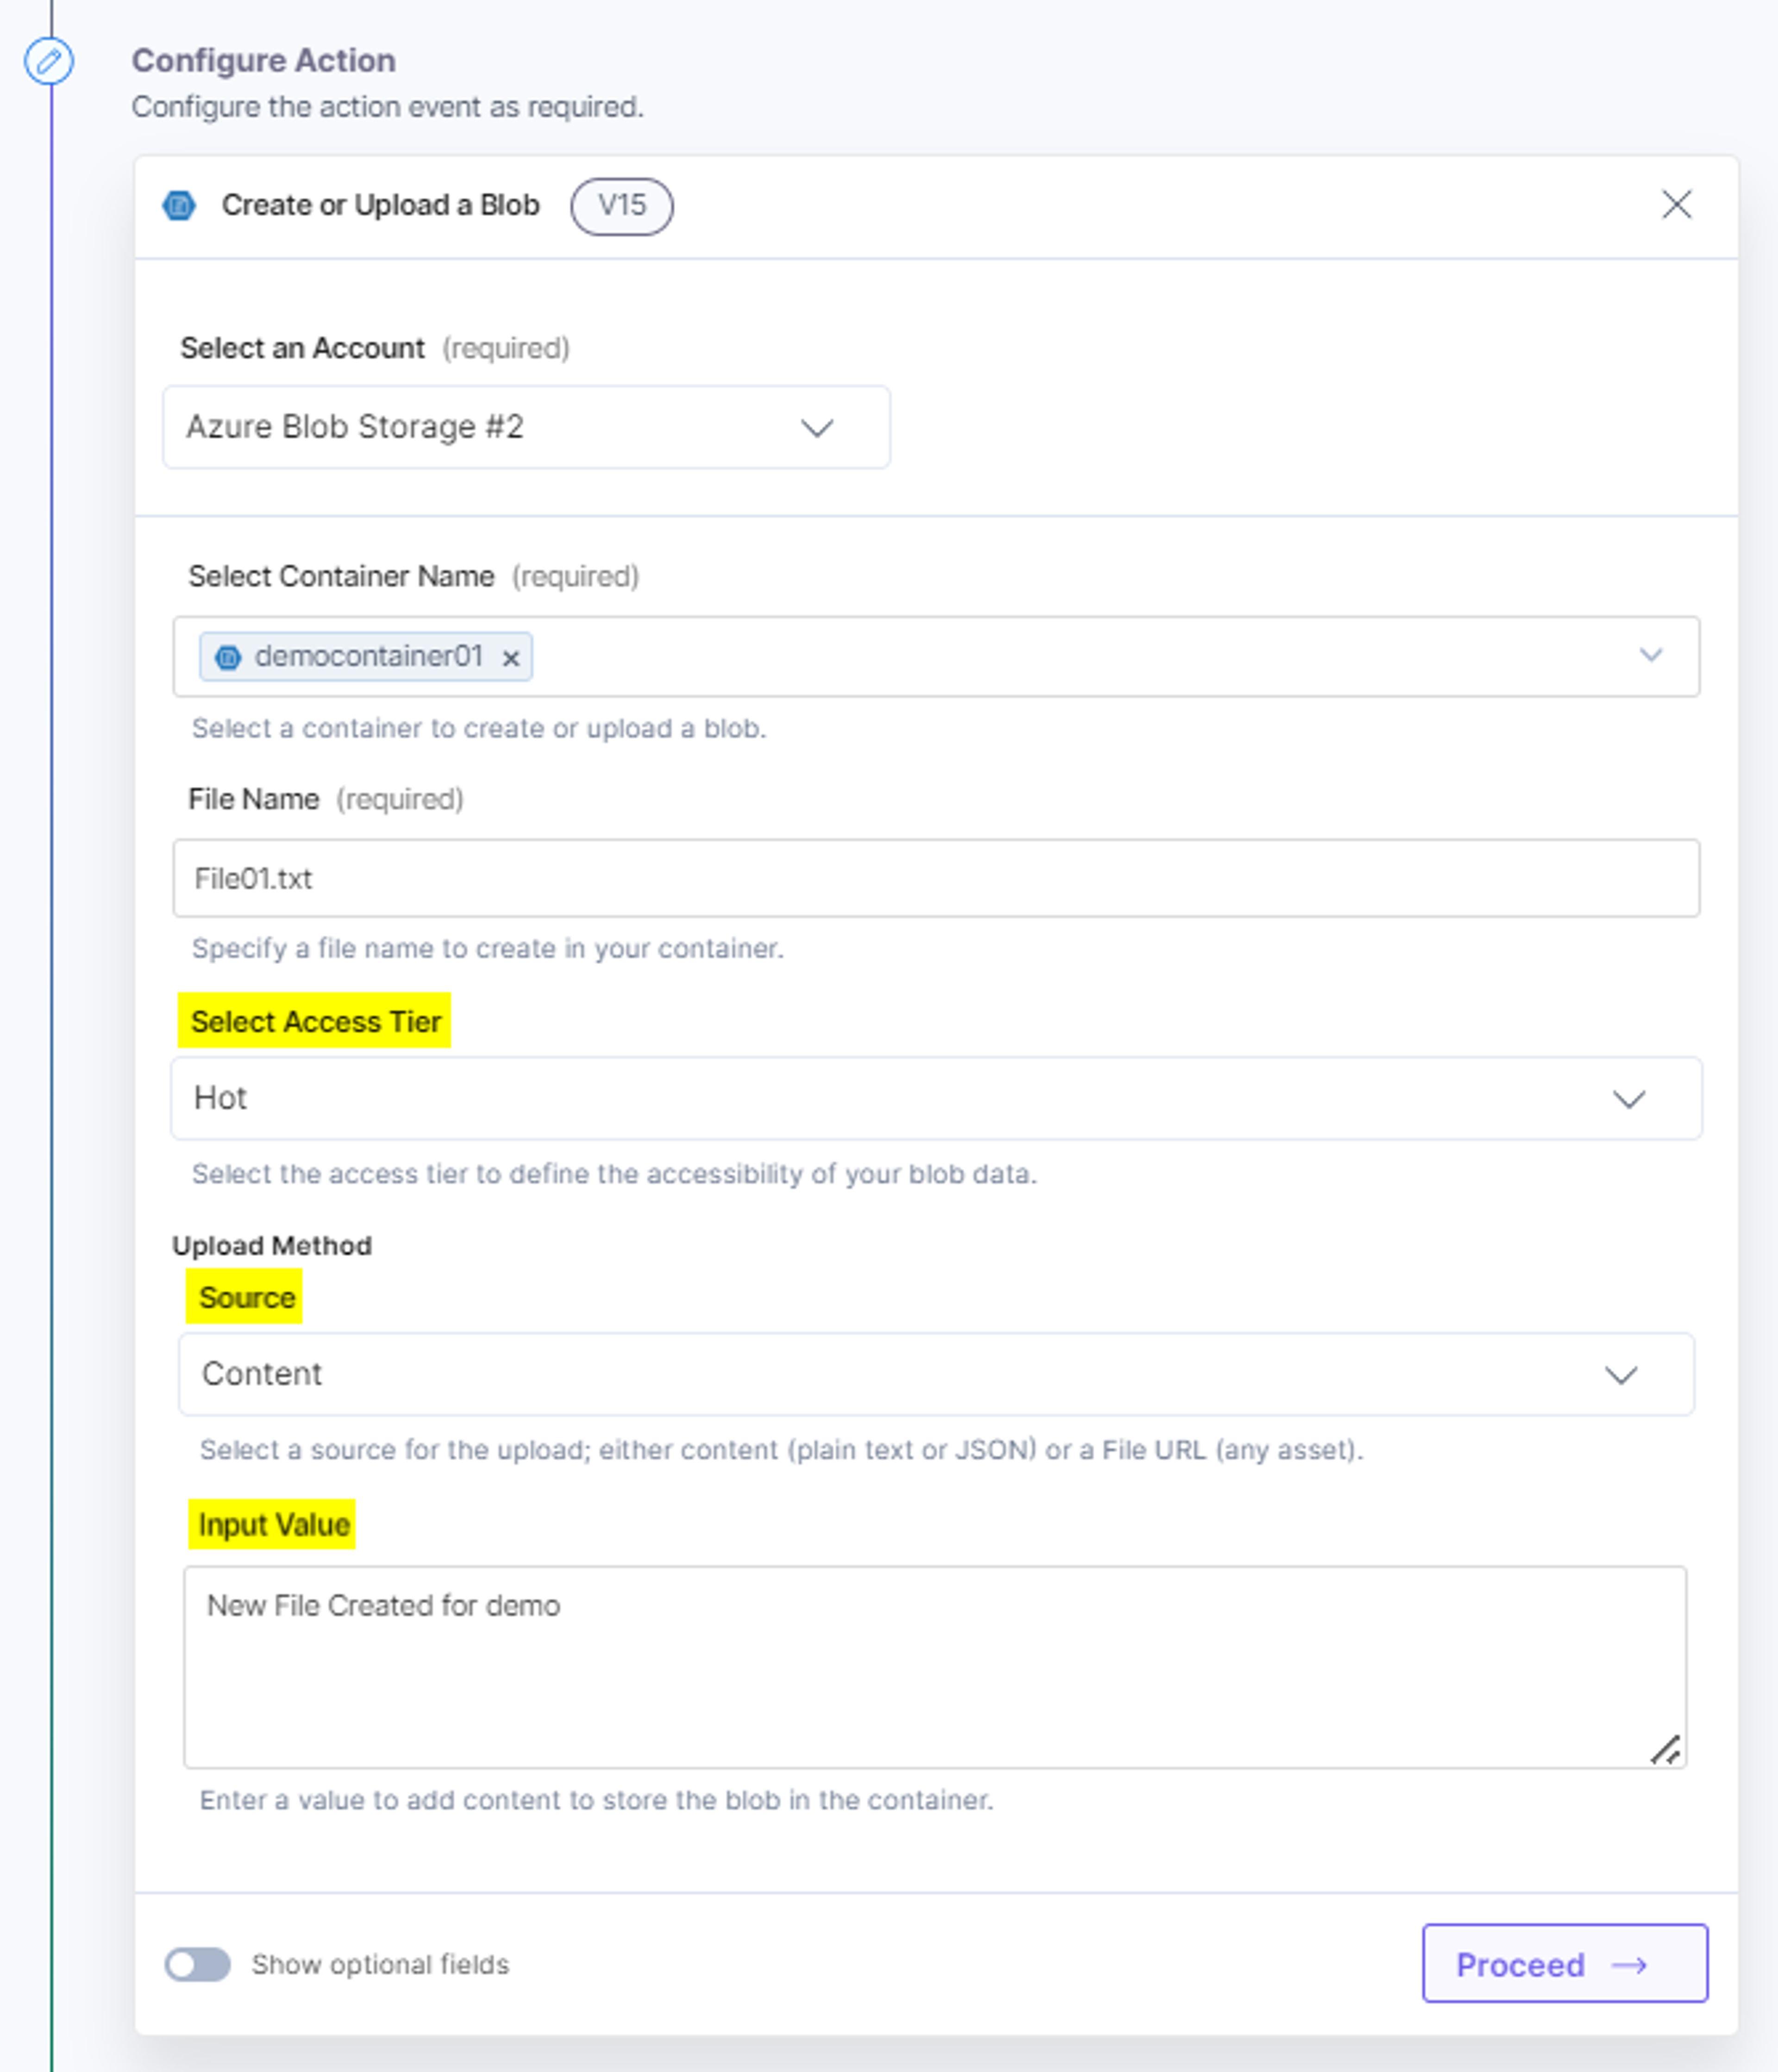The height and width of the screenshot is (2072, 1778).
Task: Open the Select an Account dropdown
Action: point(526,427)
